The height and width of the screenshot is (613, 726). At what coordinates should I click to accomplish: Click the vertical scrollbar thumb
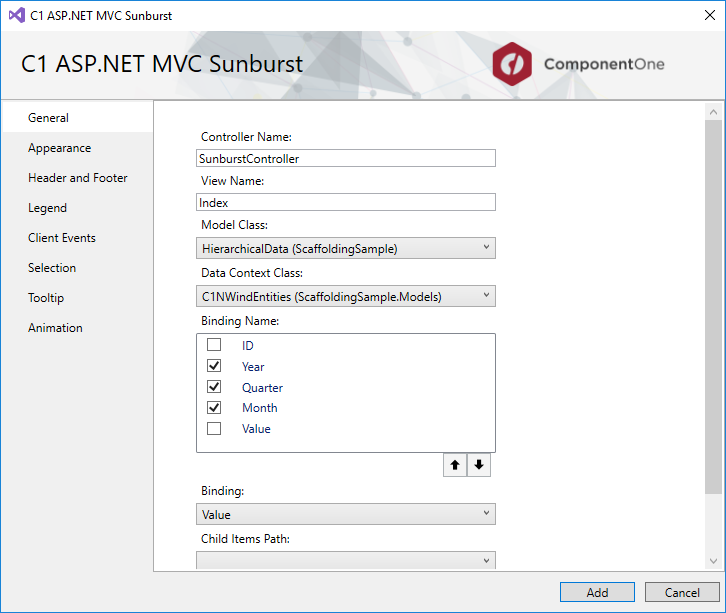coord(713,306)
